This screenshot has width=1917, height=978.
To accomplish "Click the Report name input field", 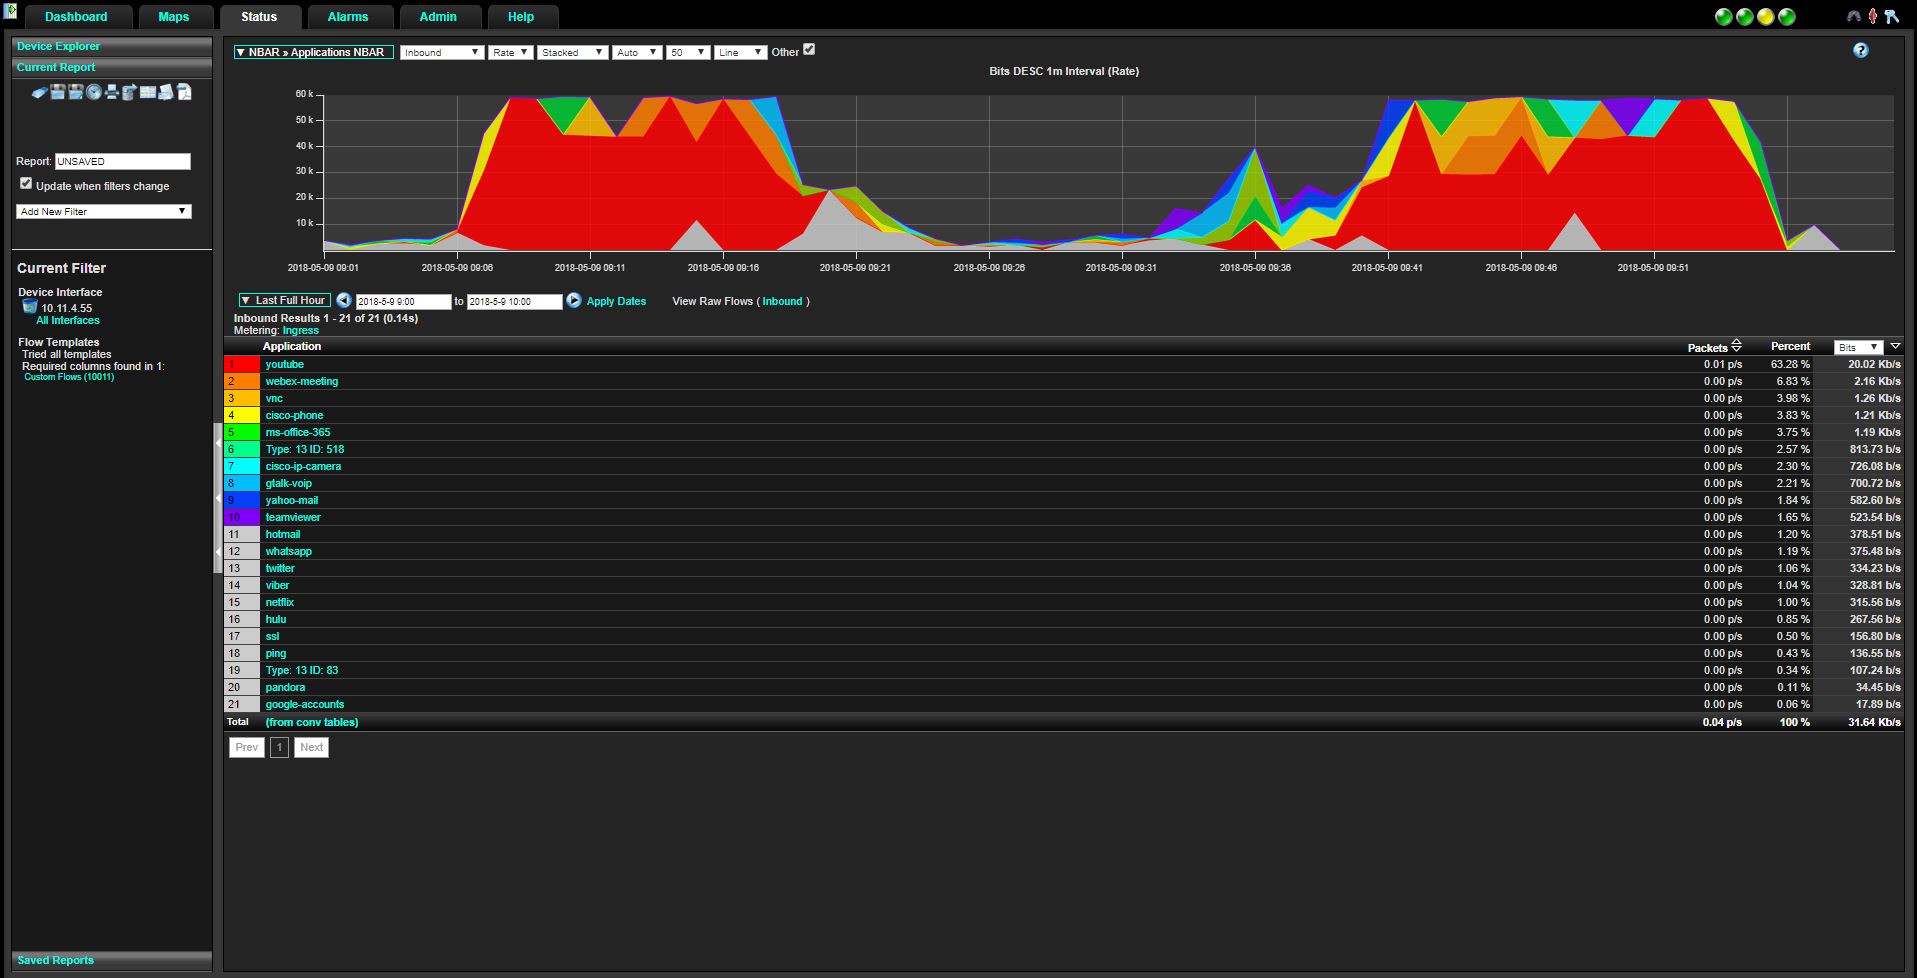I will 122,161.
